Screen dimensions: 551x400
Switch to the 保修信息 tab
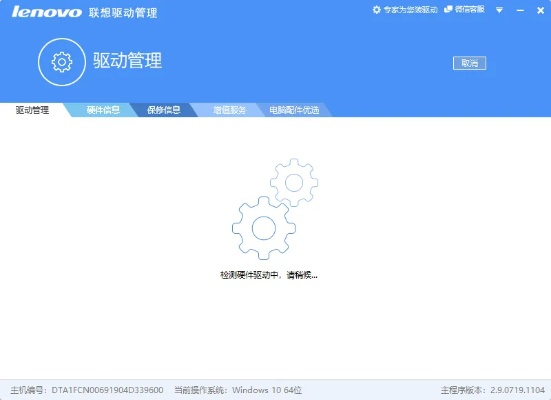click(x=164, y=110)
